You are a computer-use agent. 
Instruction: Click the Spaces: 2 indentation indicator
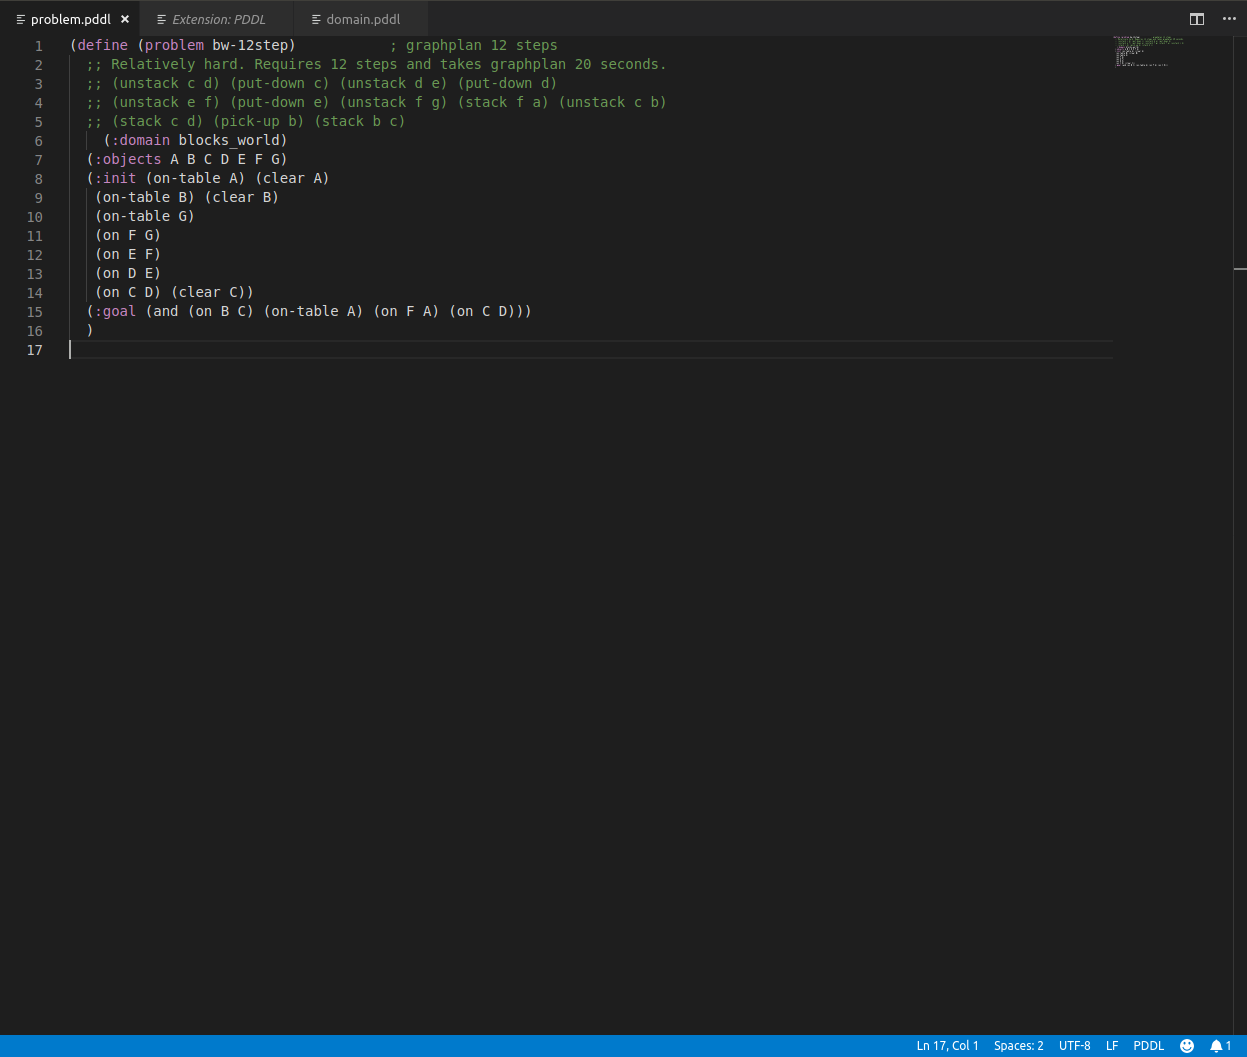[x=1018, y=1045]
